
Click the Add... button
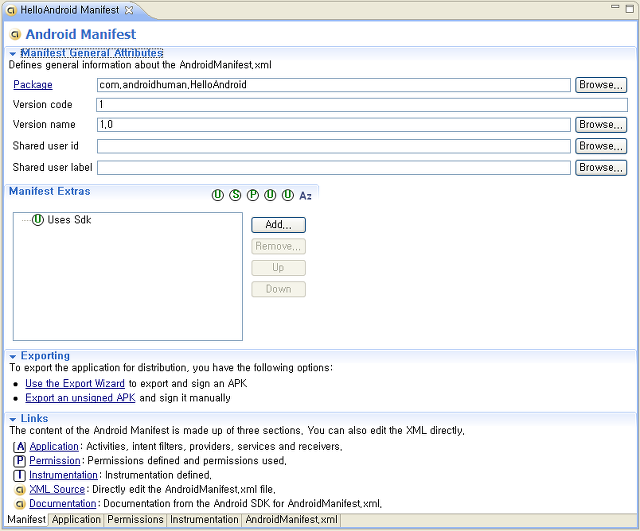pyautogui.click(x=278, y=225)
